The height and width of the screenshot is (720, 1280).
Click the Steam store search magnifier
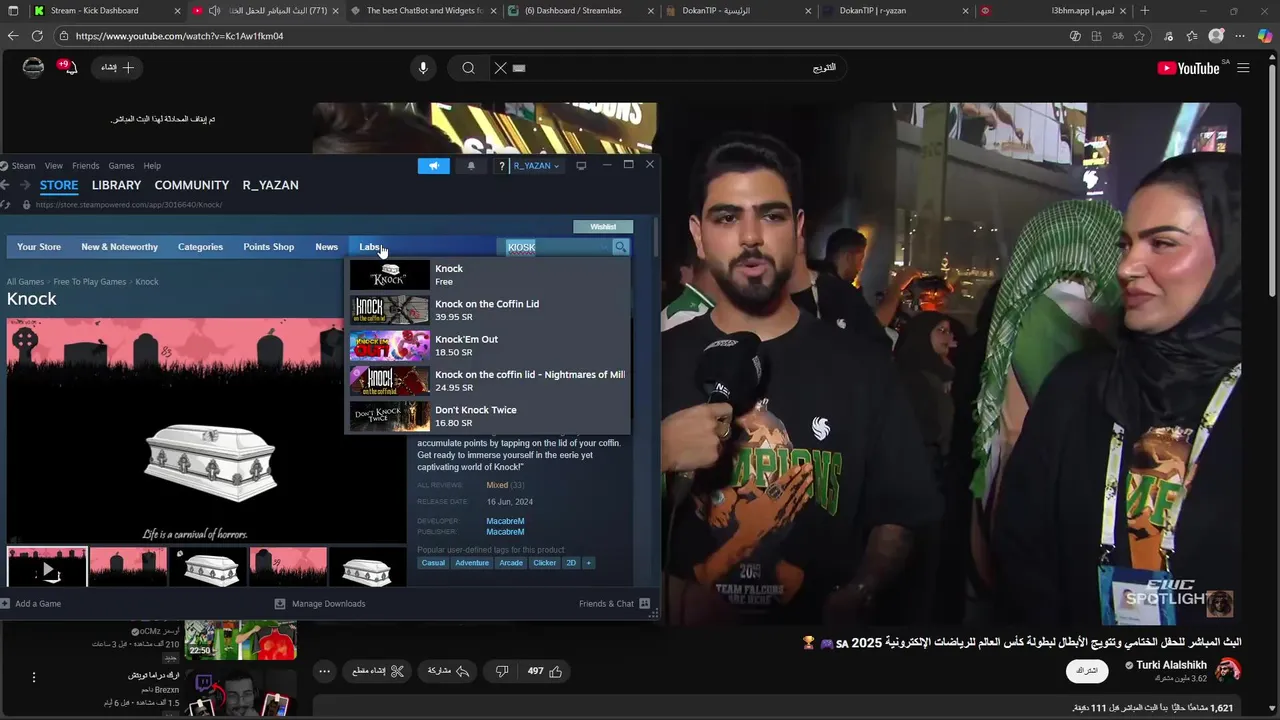click(x=621, y=247)
